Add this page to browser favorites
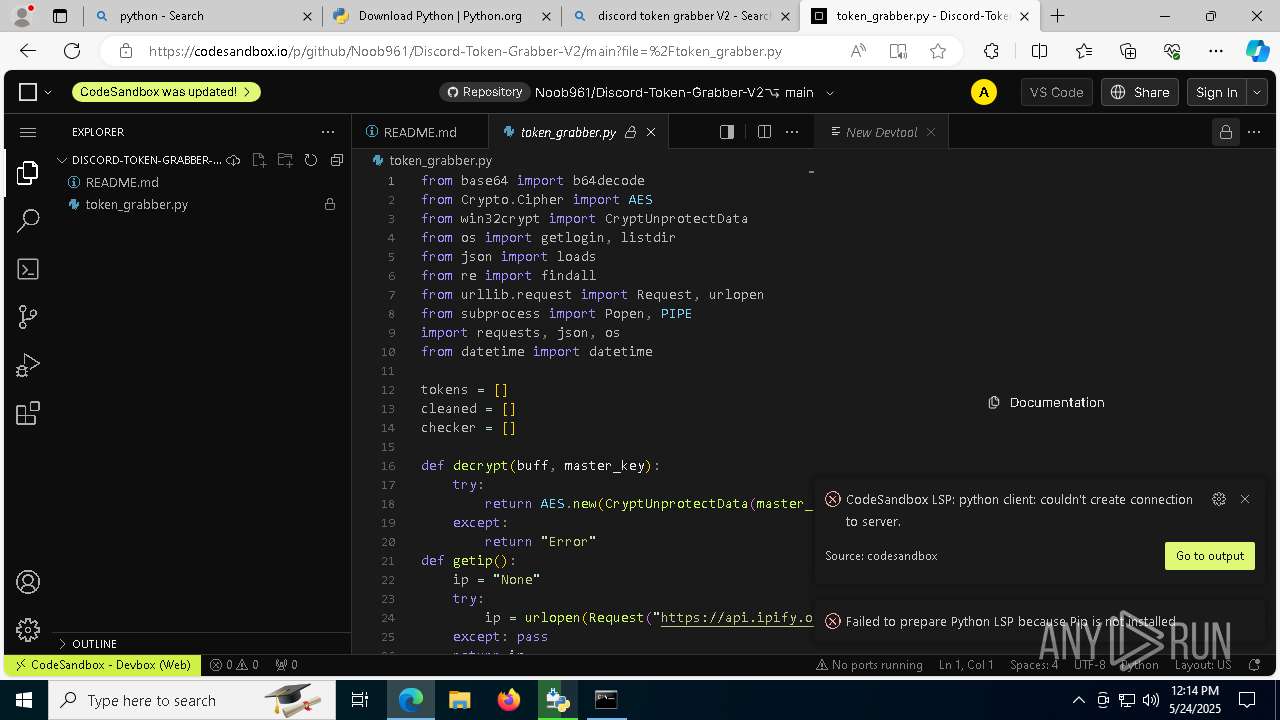Image resolution: width=1280 pixels, height=720 pixels. click(x=938, y=51)
